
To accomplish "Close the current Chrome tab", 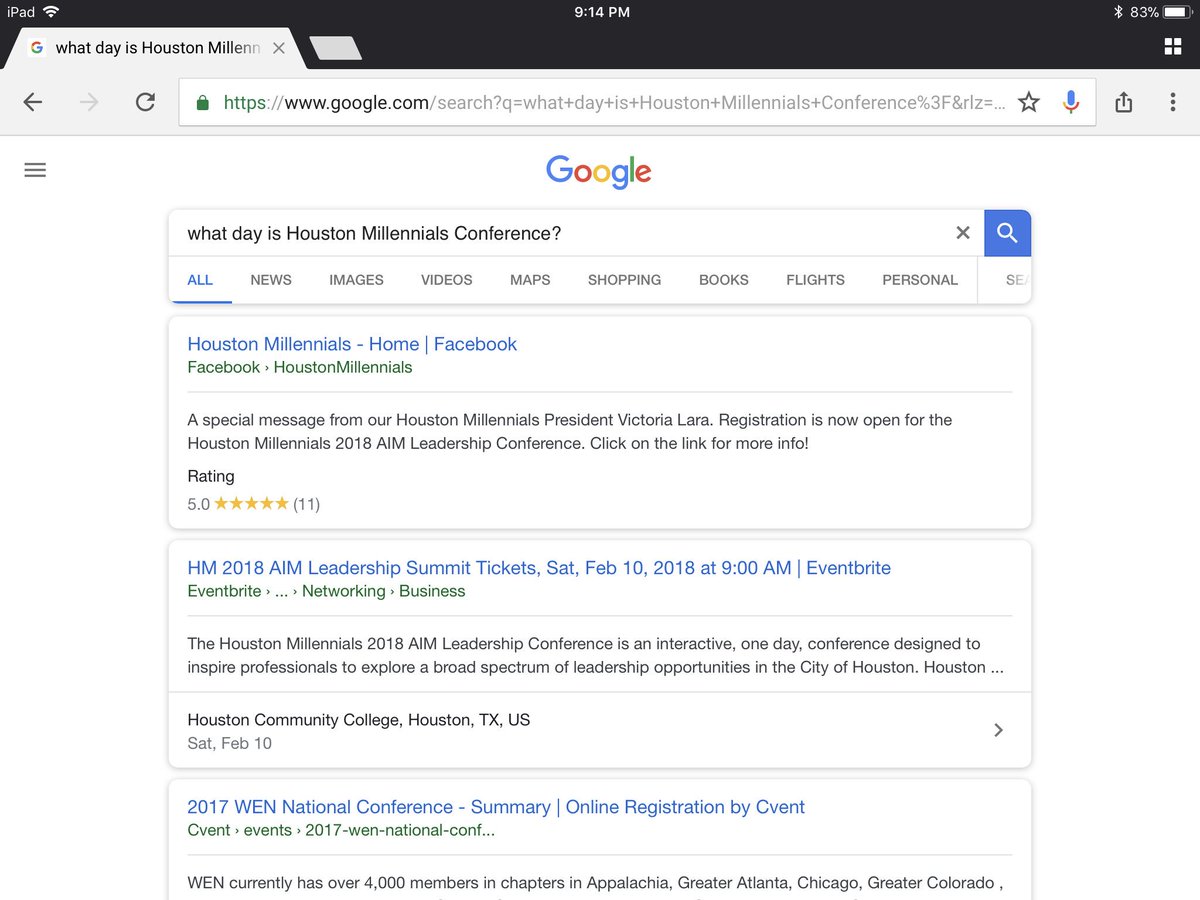I will coord(279,48).
